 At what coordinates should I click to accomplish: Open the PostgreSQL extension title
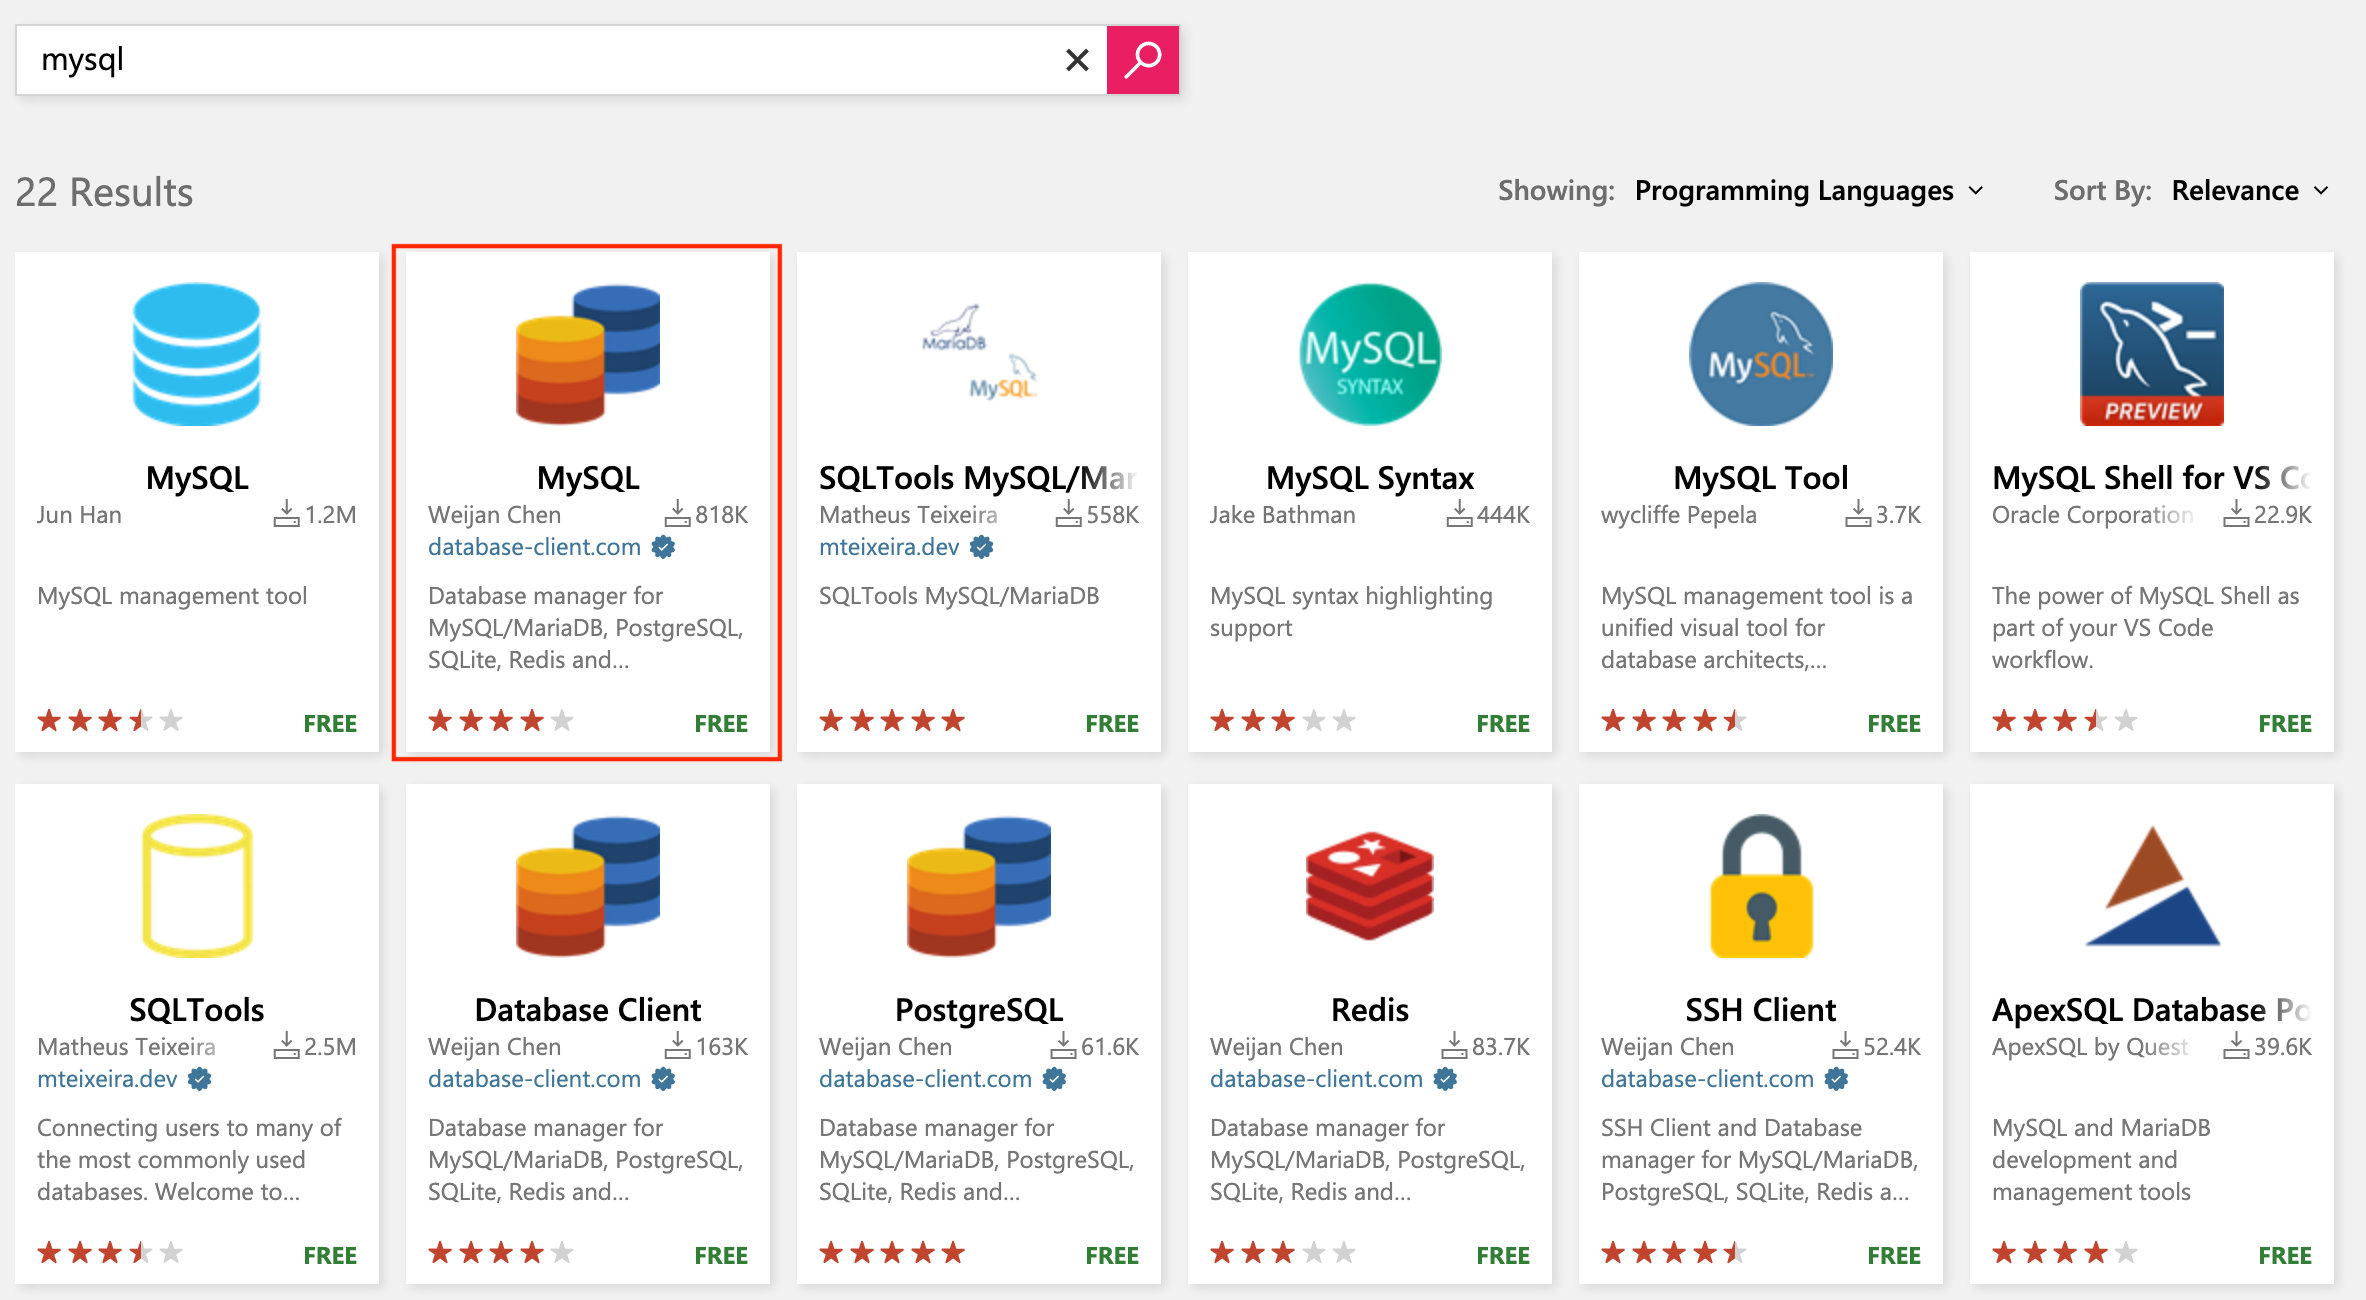pyautogui.click(x=978, y=1009)
